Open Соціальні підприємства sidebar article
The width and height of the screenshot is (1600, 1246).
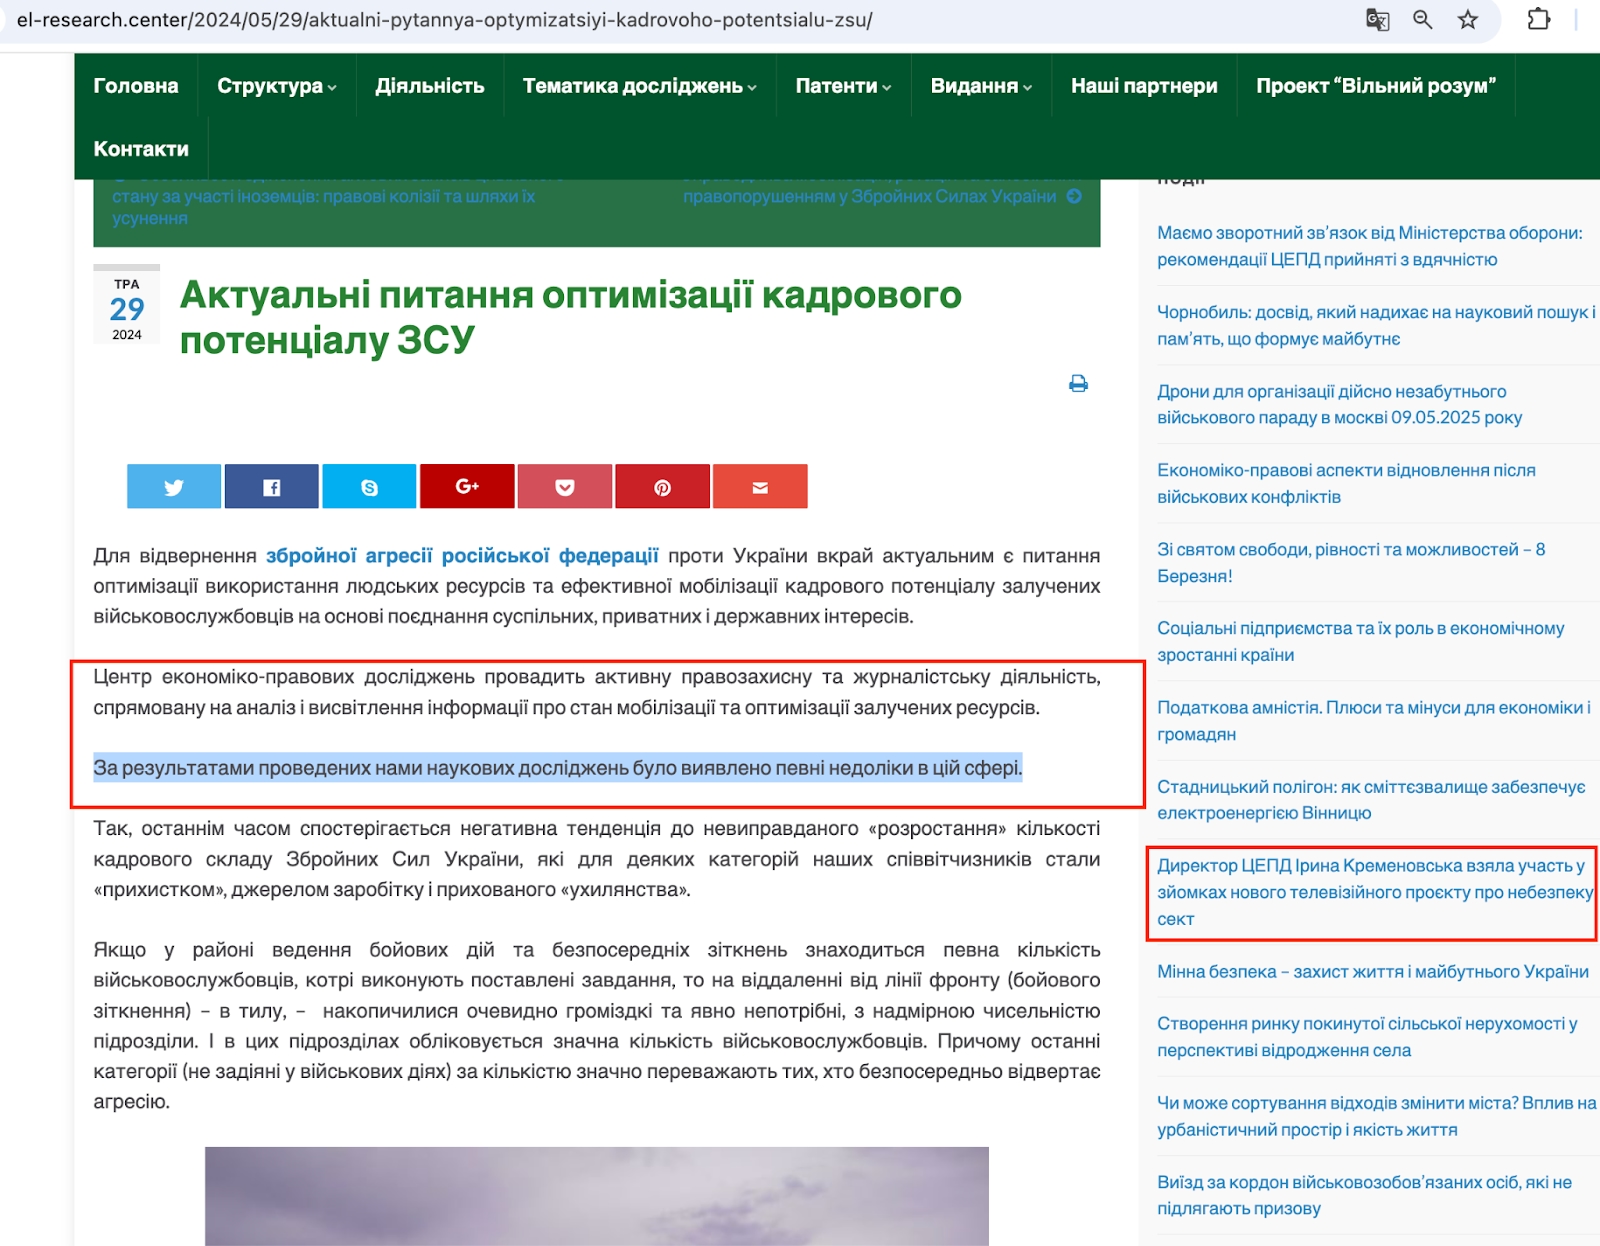1360,641
